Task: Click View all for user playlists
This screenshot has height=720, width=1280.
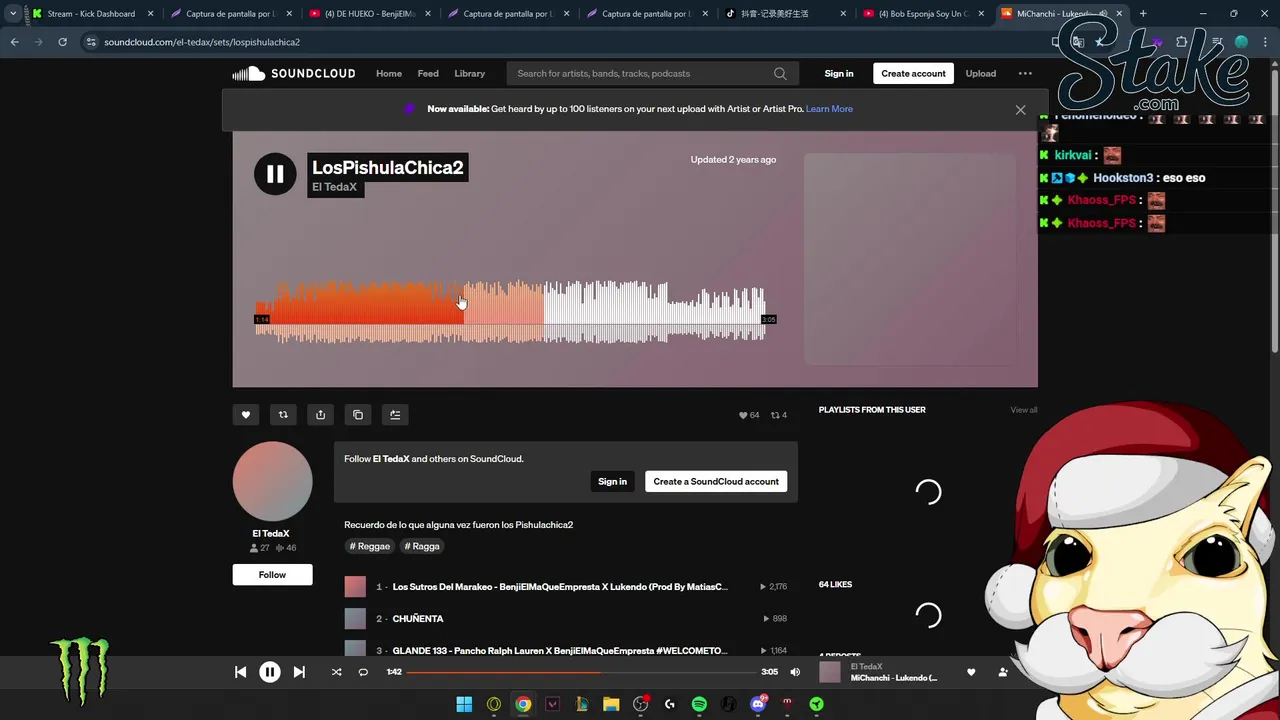Action: [1023, 410]
